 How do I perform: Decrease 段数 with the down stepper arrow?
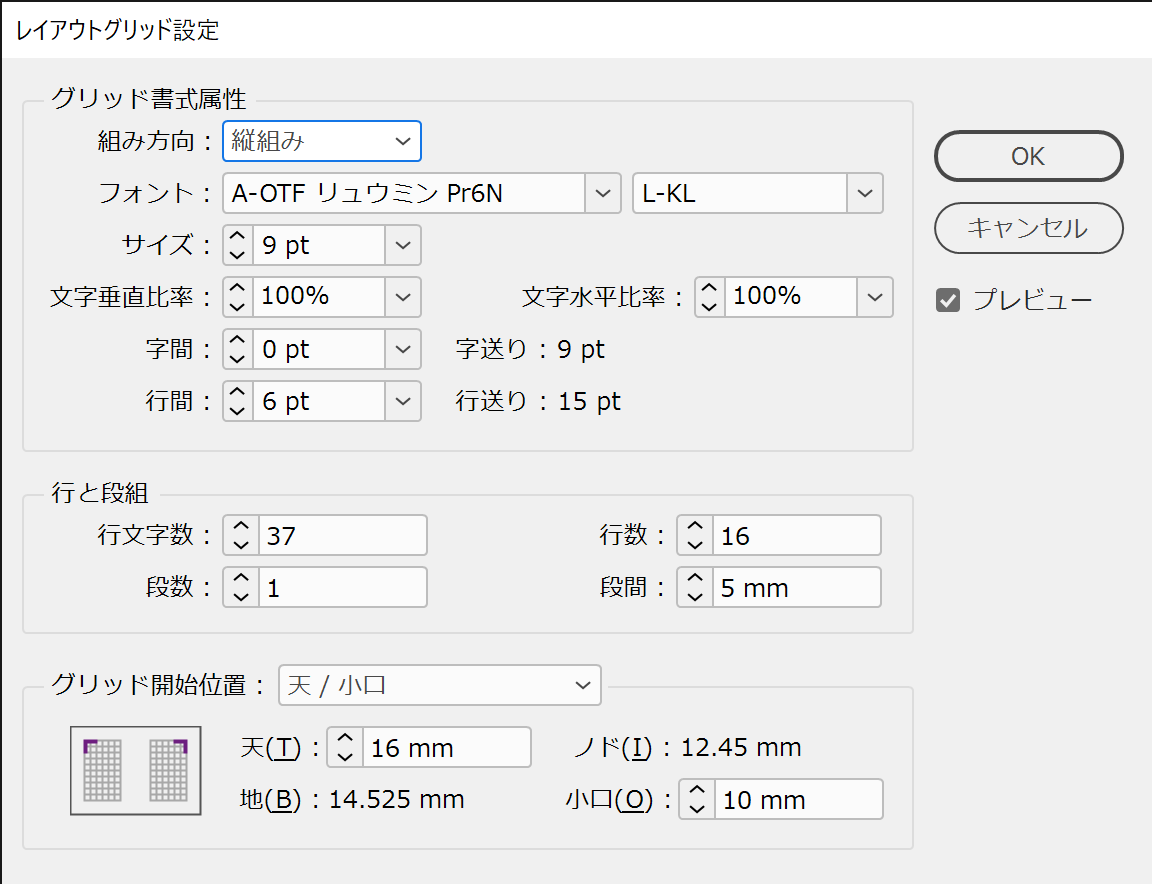coord(241,597)
